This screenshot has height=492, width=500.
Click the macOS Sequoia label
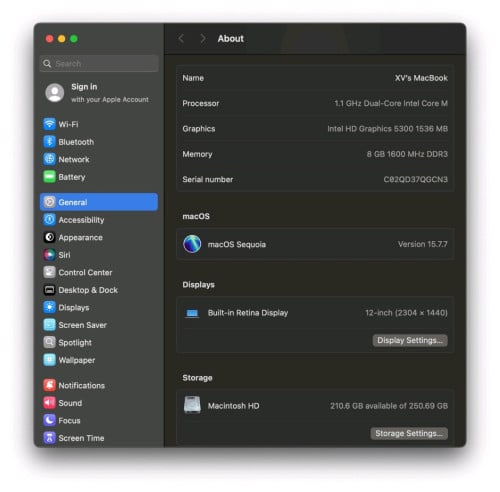pos(237,244)
